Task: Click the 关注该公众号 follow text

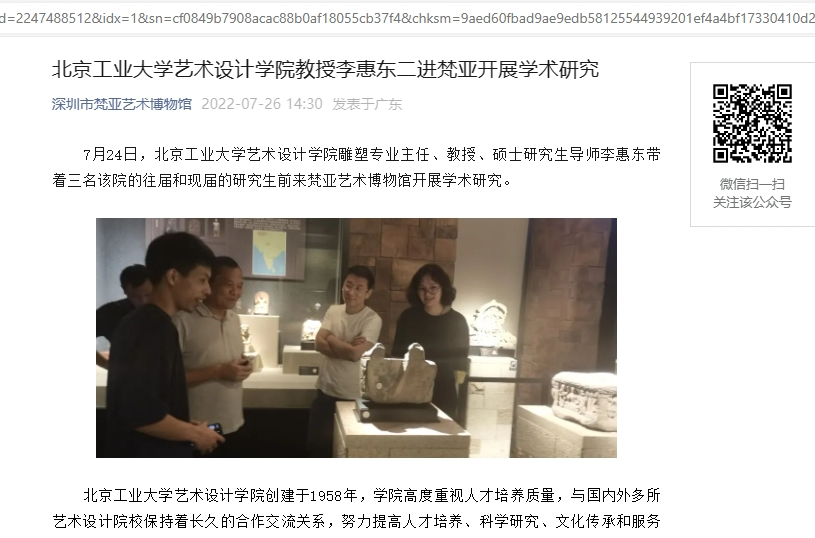Action: tap(752, 202)
